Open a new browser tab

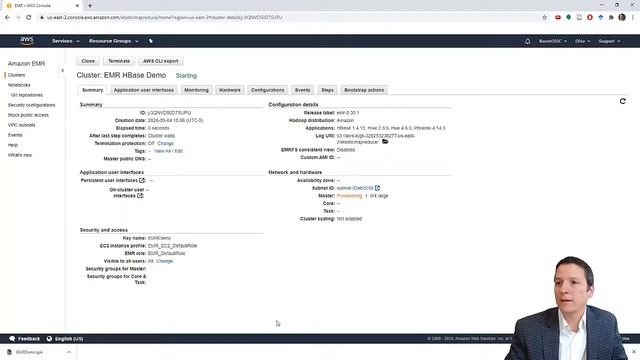tap(90, 6)
